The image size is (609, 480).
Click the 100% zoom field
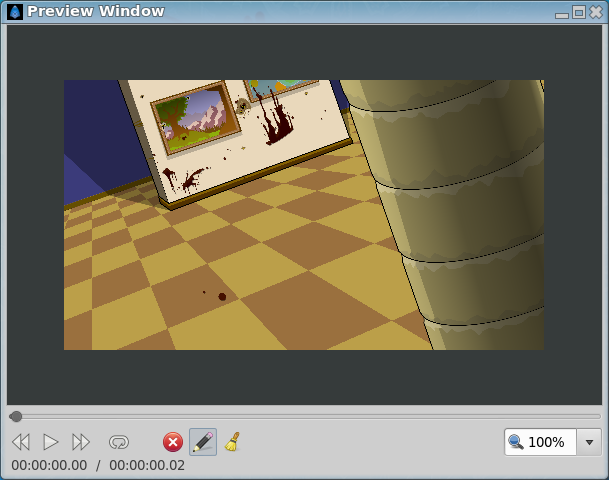(x=541, y=442)
